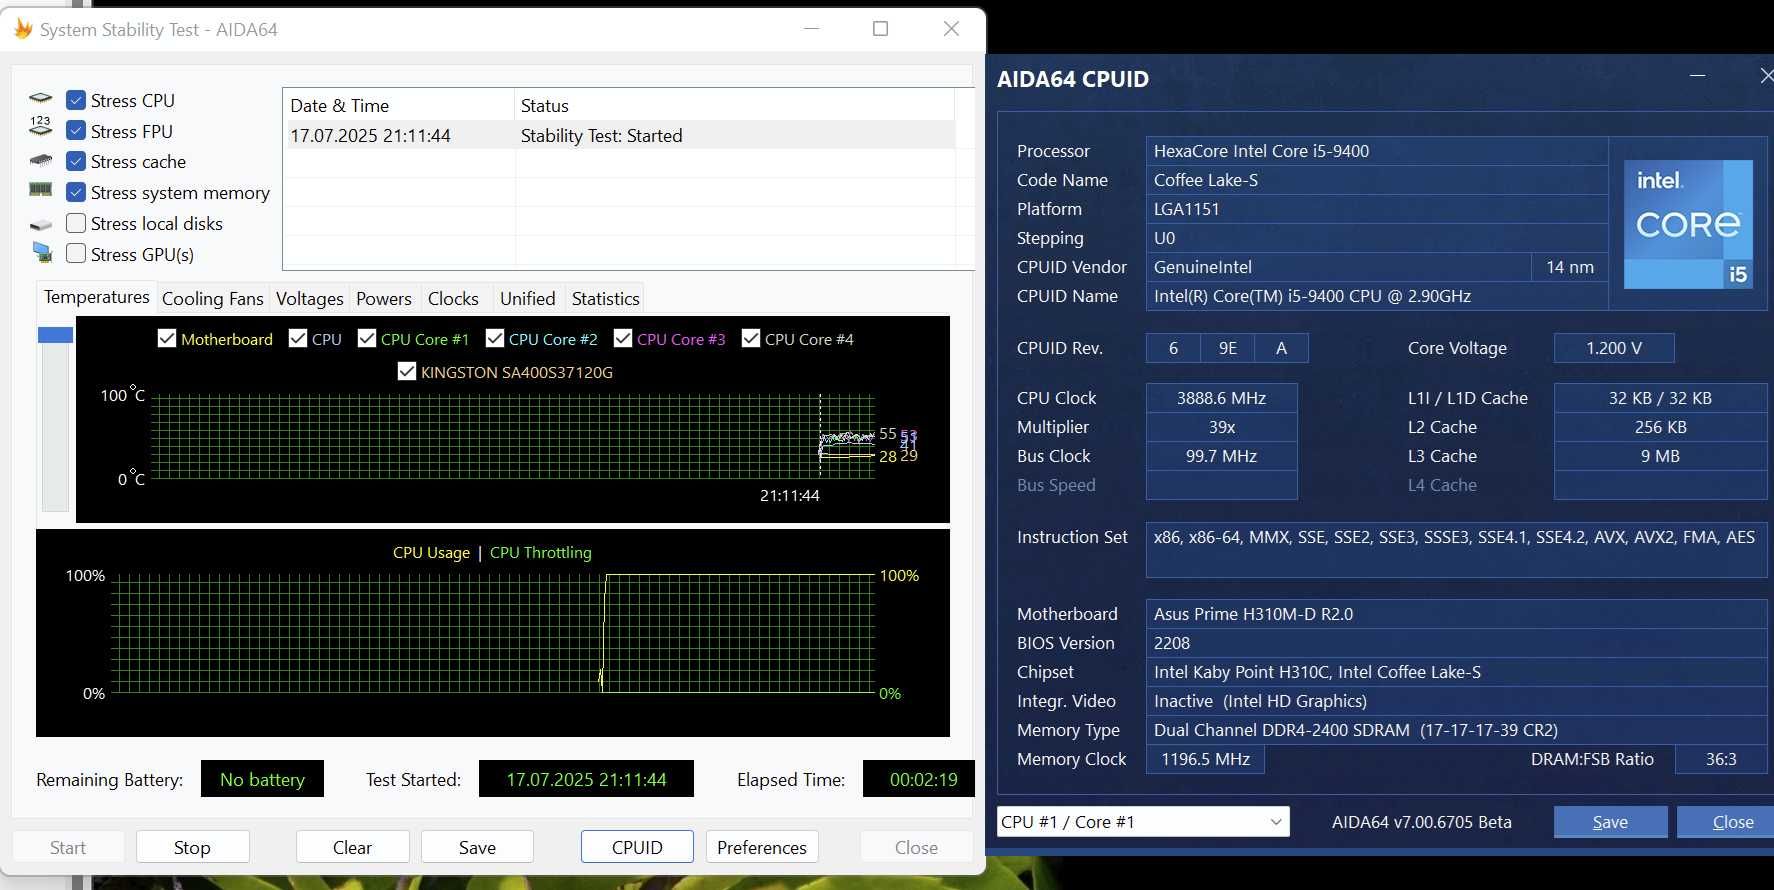Click the 14 nm process value
The image size is (1774, 890).
tap(1570, 267)
